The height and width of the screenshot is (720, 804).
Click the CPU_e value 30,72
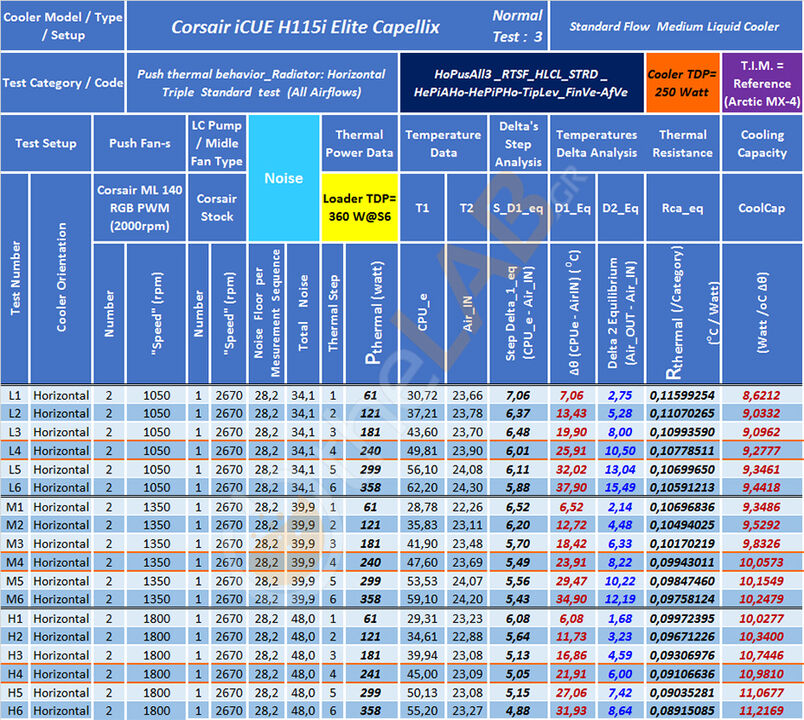[x=423, y=395]
